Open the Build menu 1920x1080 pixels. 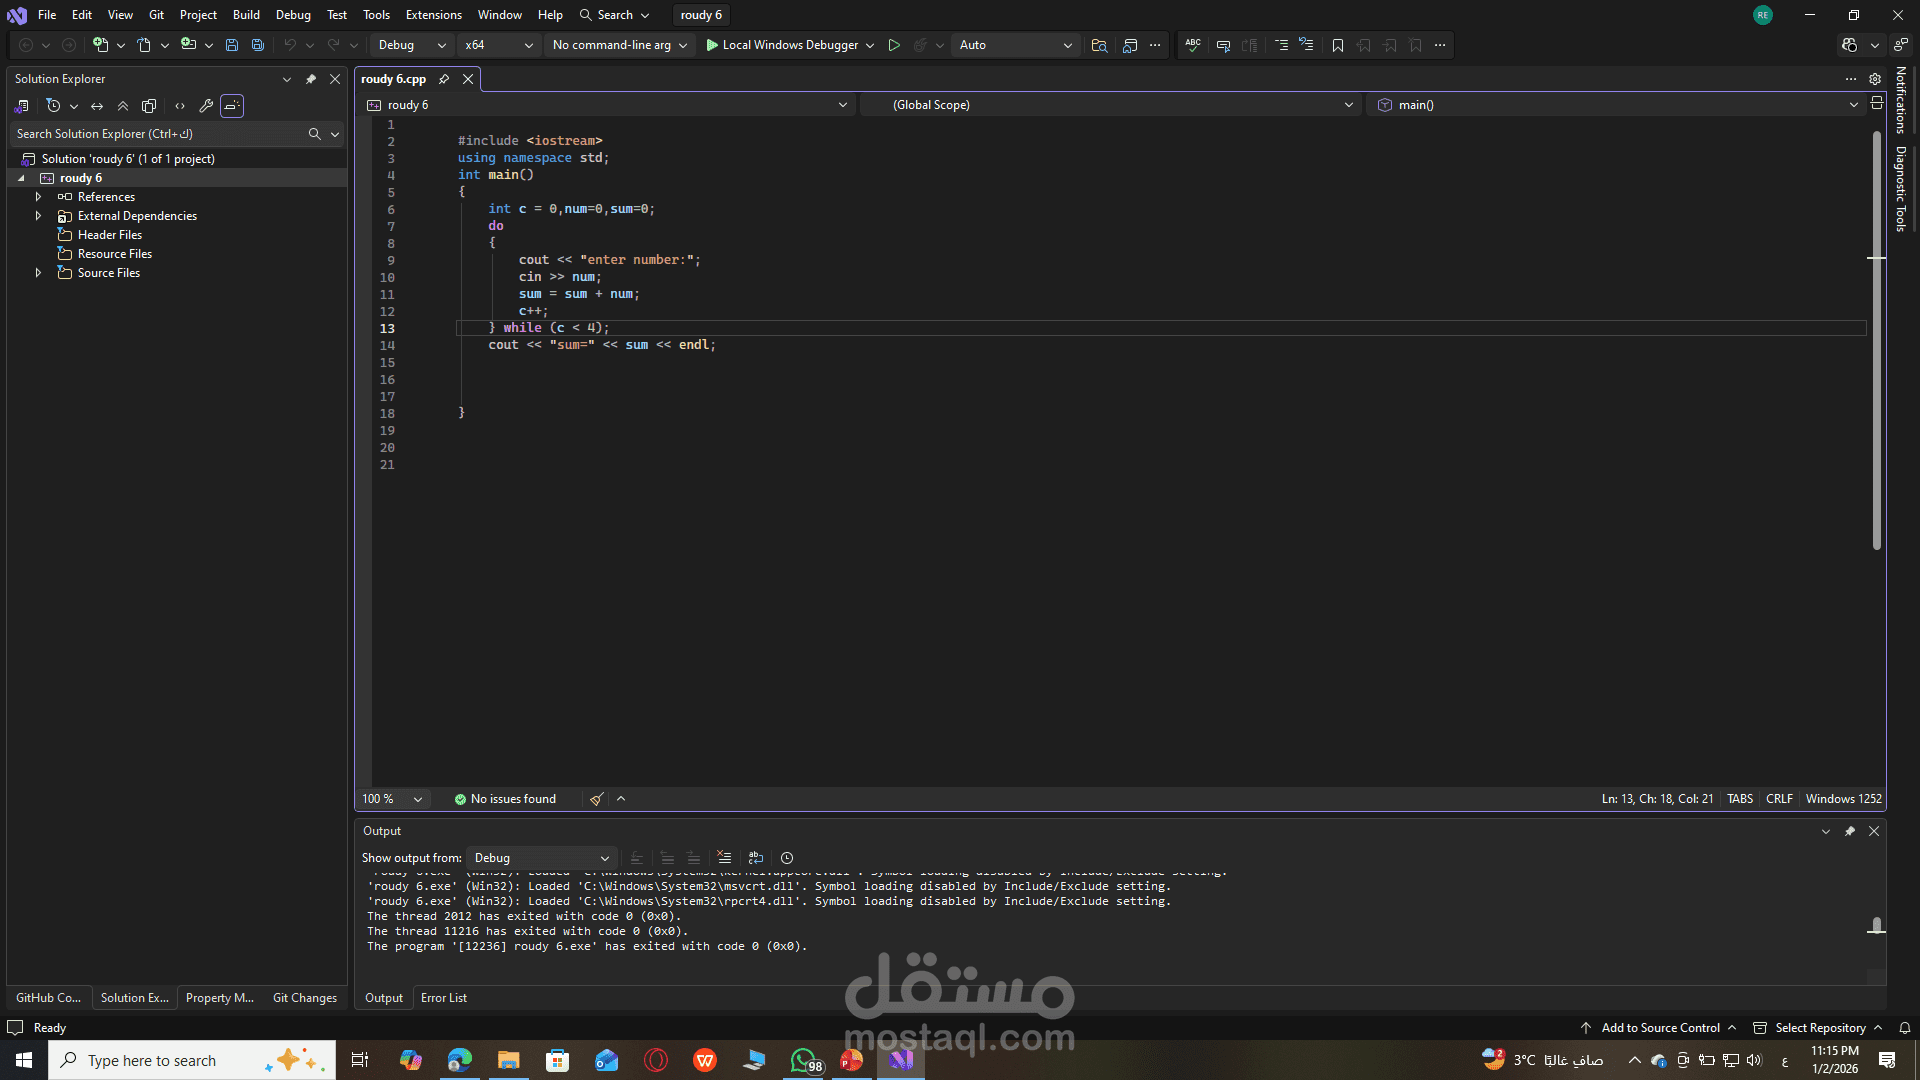point(246,15)
